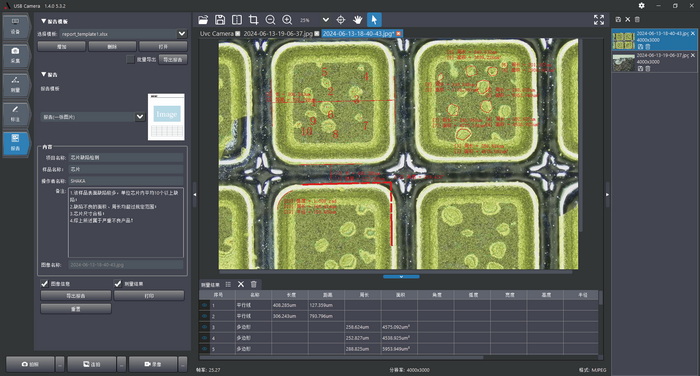Click the top 导出报告 button beside batch export
This screenshot has width=700, height=376.
(173, 59)
